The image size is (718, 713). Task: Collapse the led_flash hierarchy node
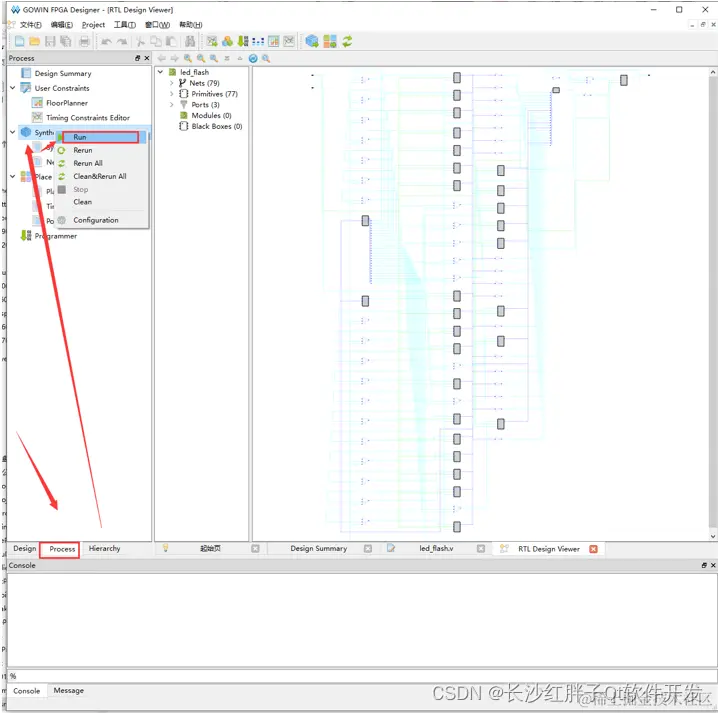(x=160, y=72)
